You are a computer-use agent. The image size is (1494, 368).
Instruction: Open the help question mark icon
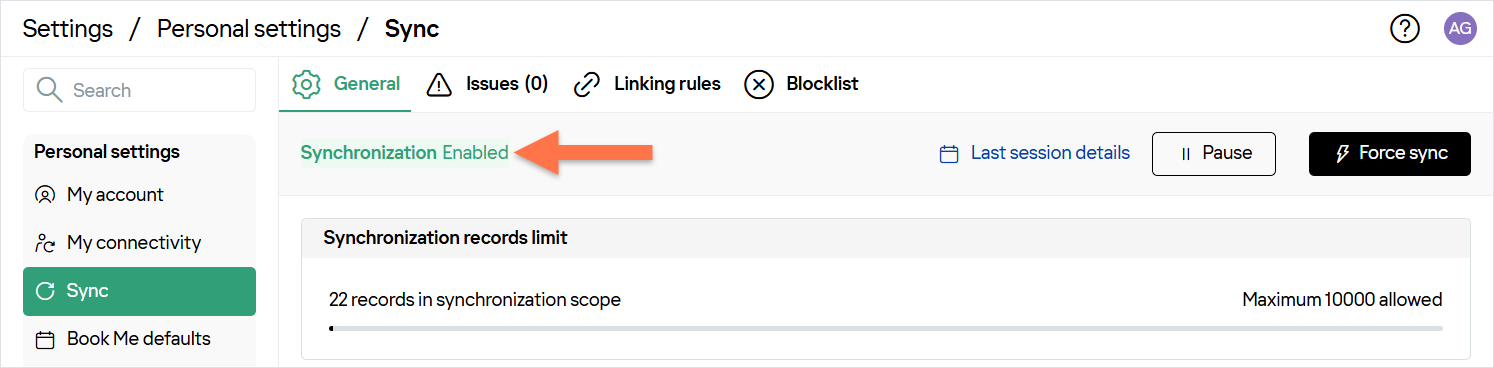1405,29
